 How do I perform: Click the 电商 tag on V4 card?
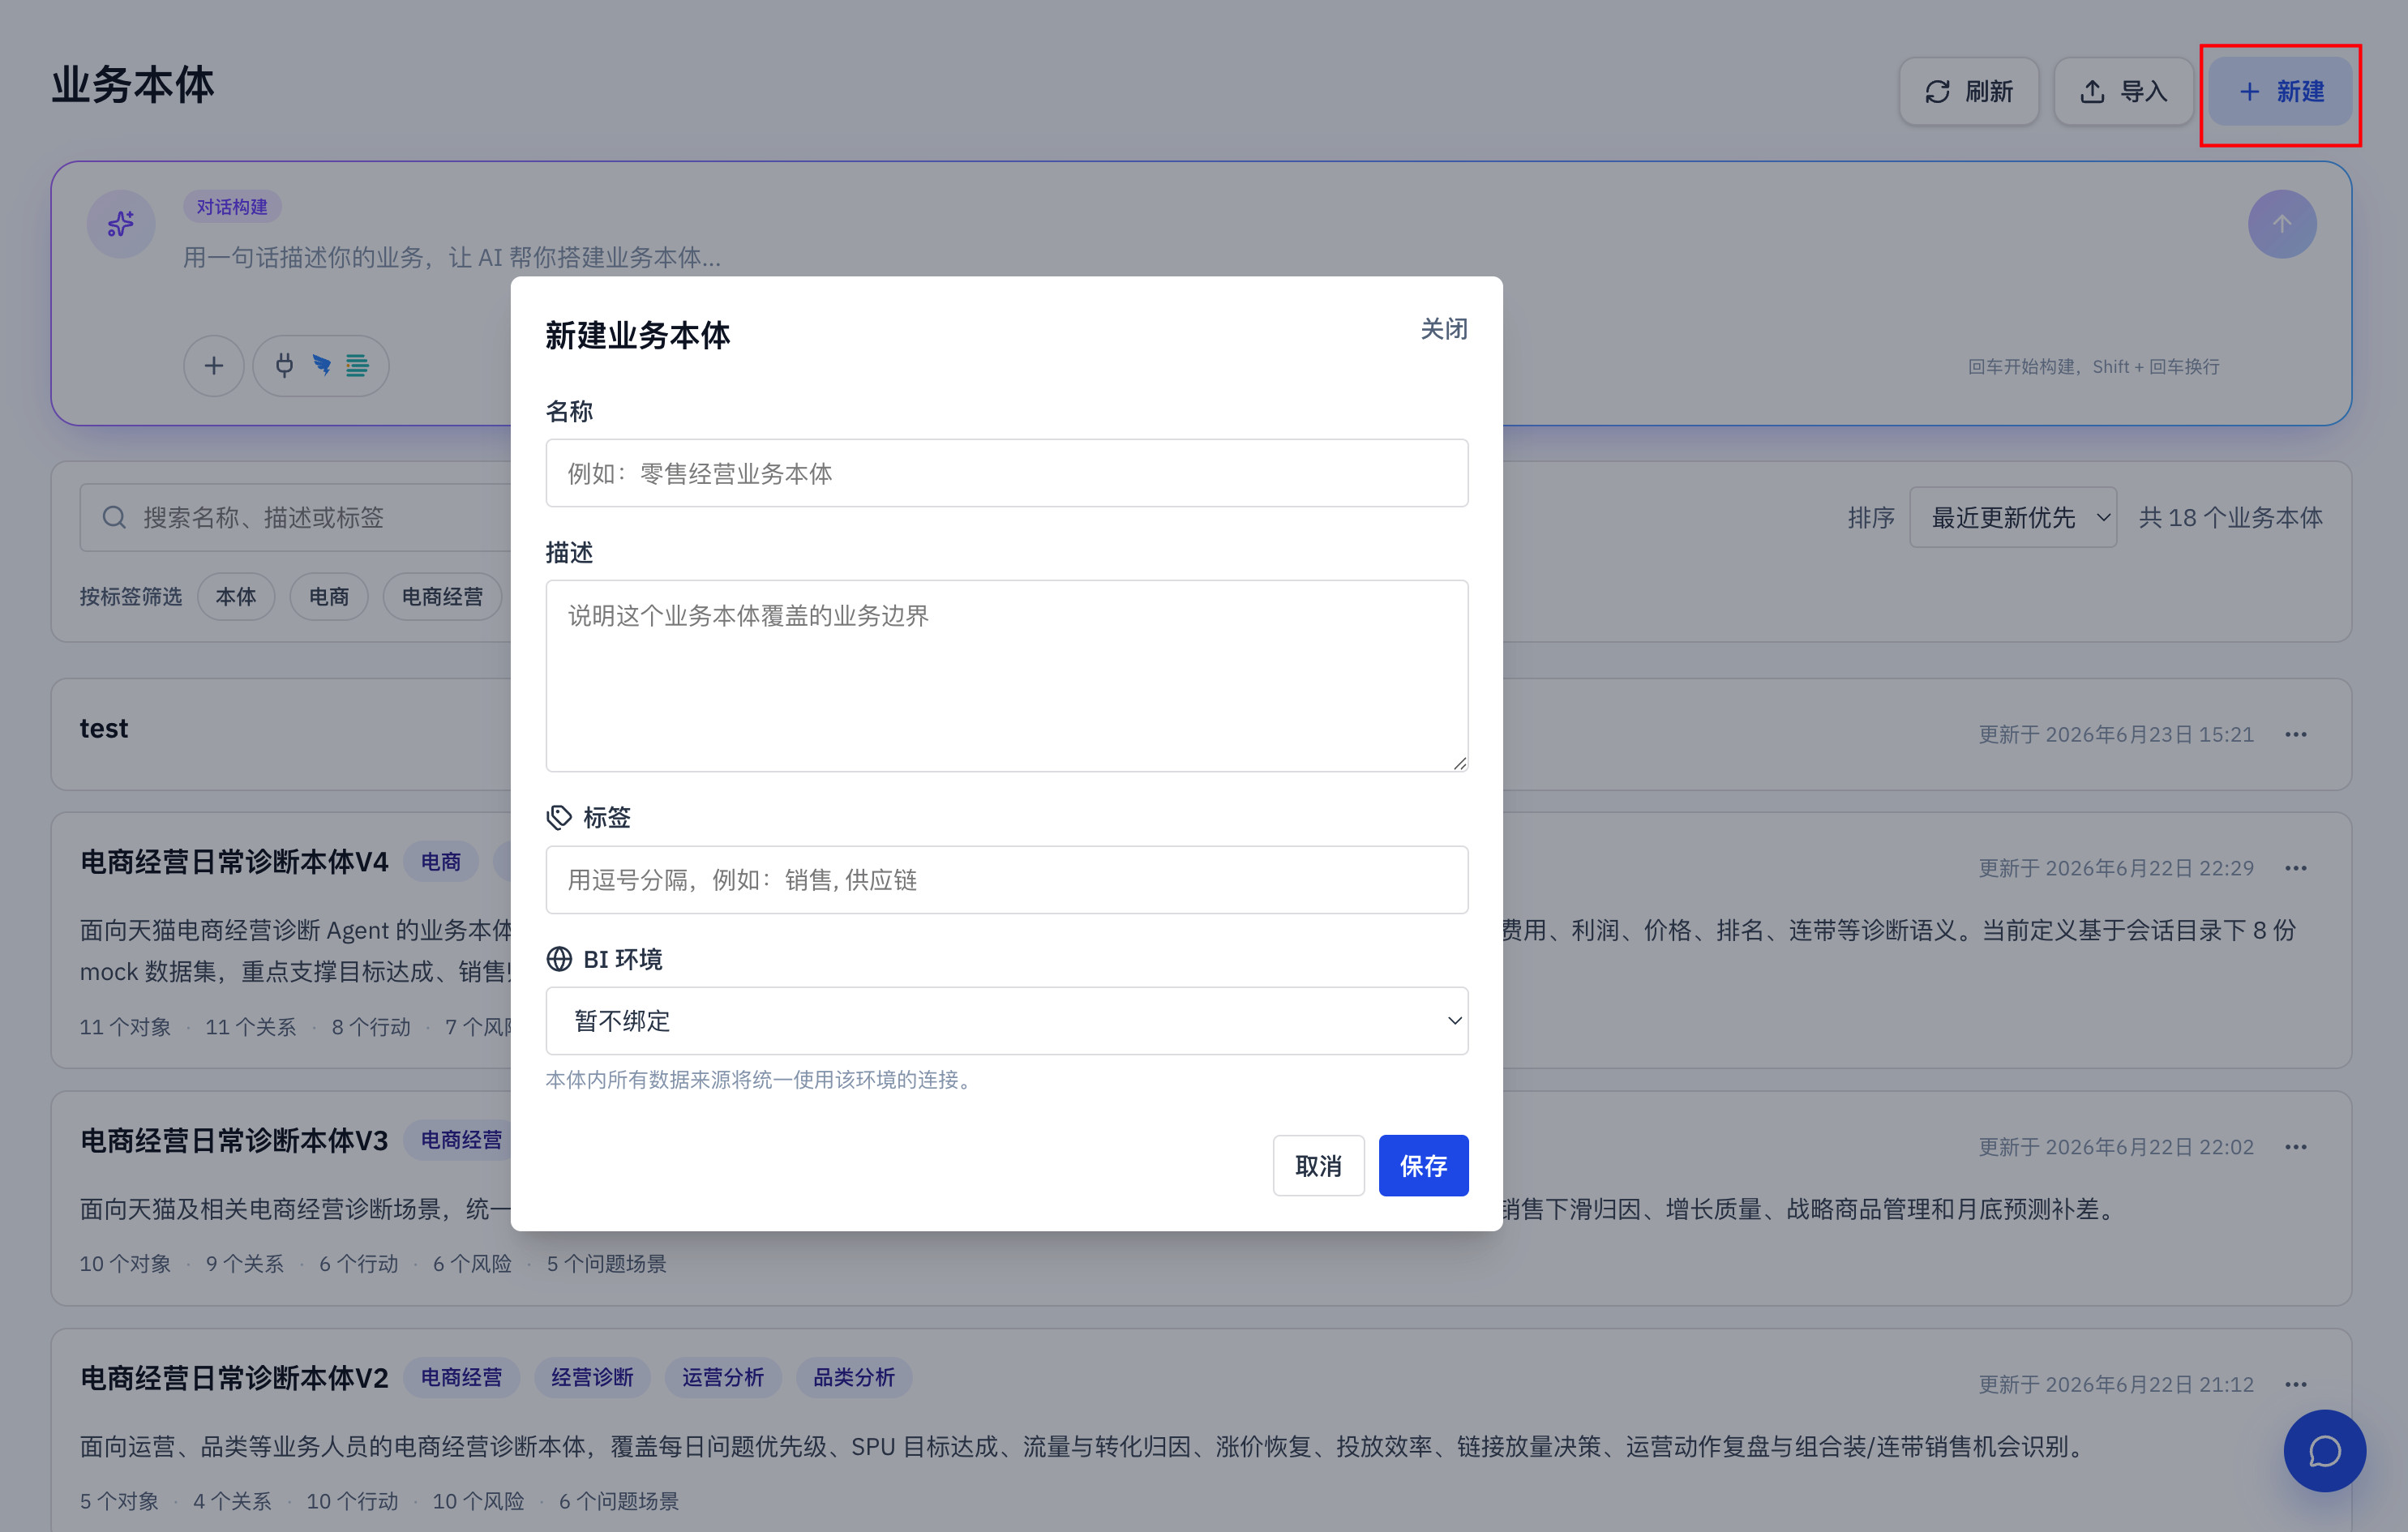click(x=441, y=862)
